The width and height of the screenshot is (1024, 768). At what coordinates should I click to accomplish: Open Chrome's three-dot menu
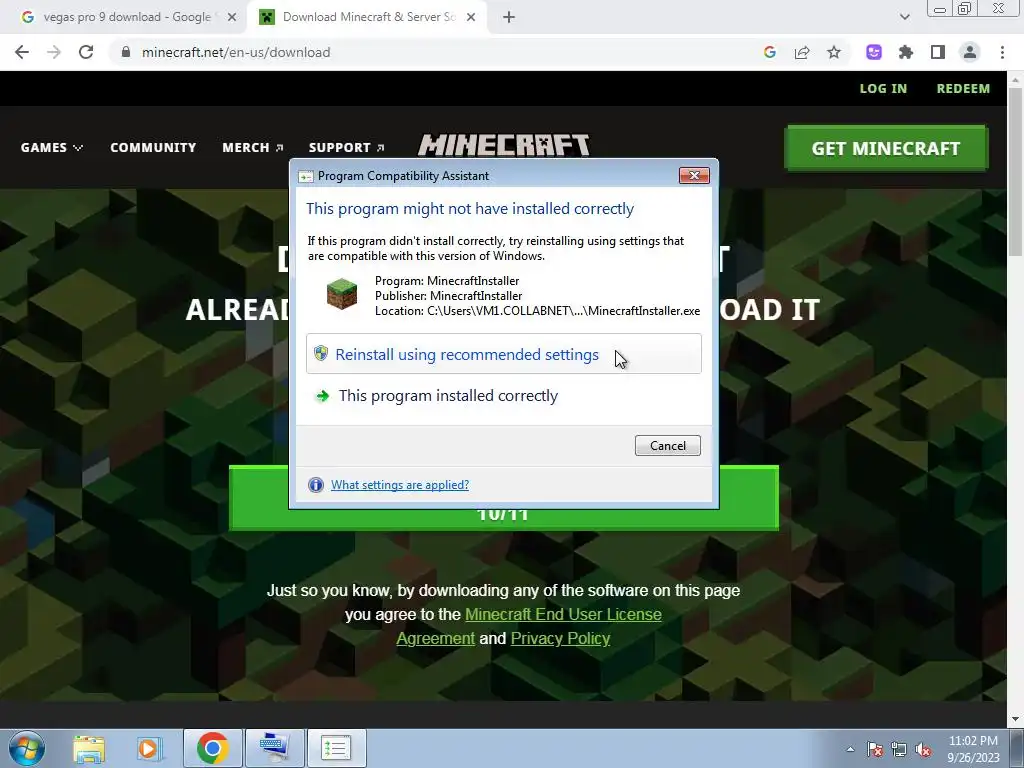[x=1002, y=52]
